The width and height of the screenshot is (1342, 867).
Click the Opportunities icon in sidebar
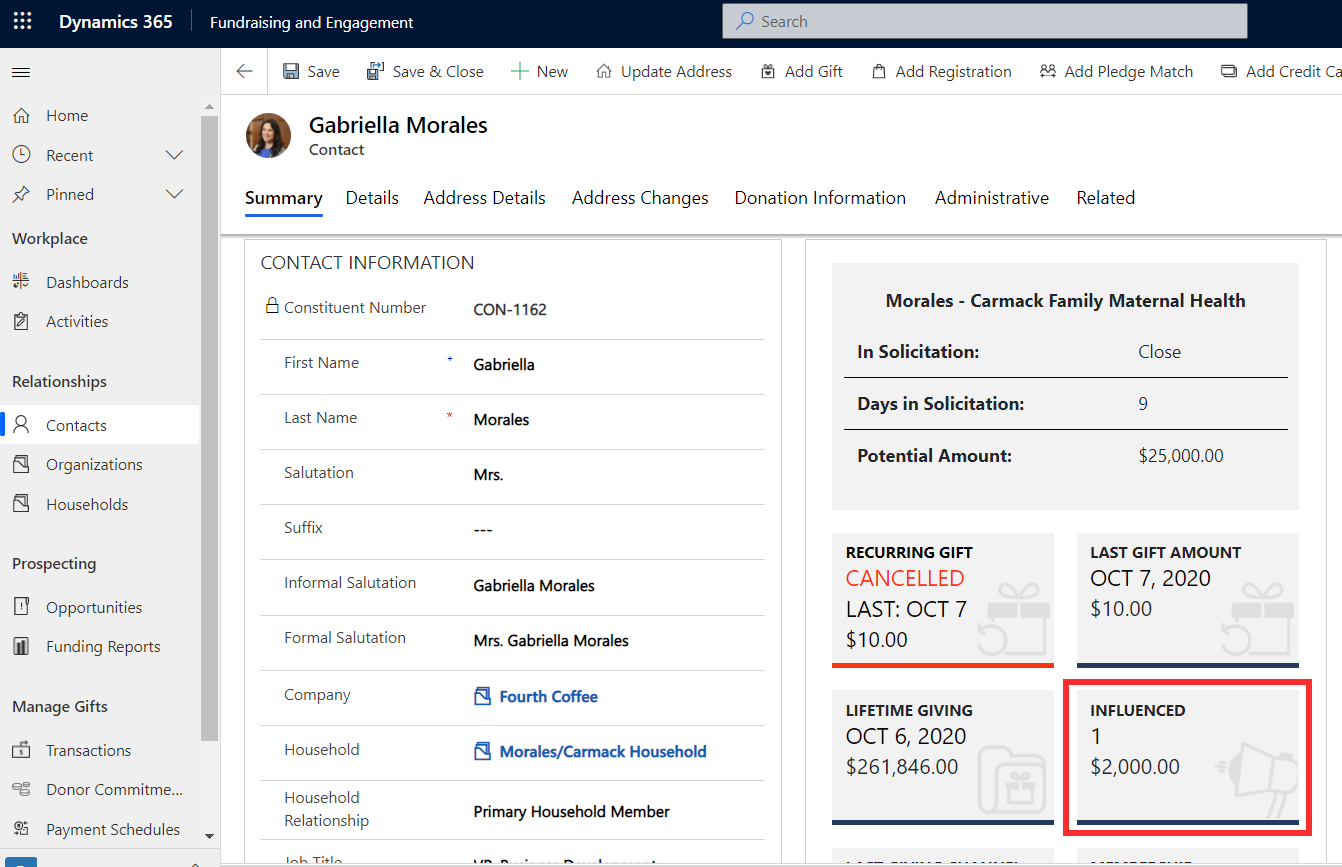pos(21,607)
